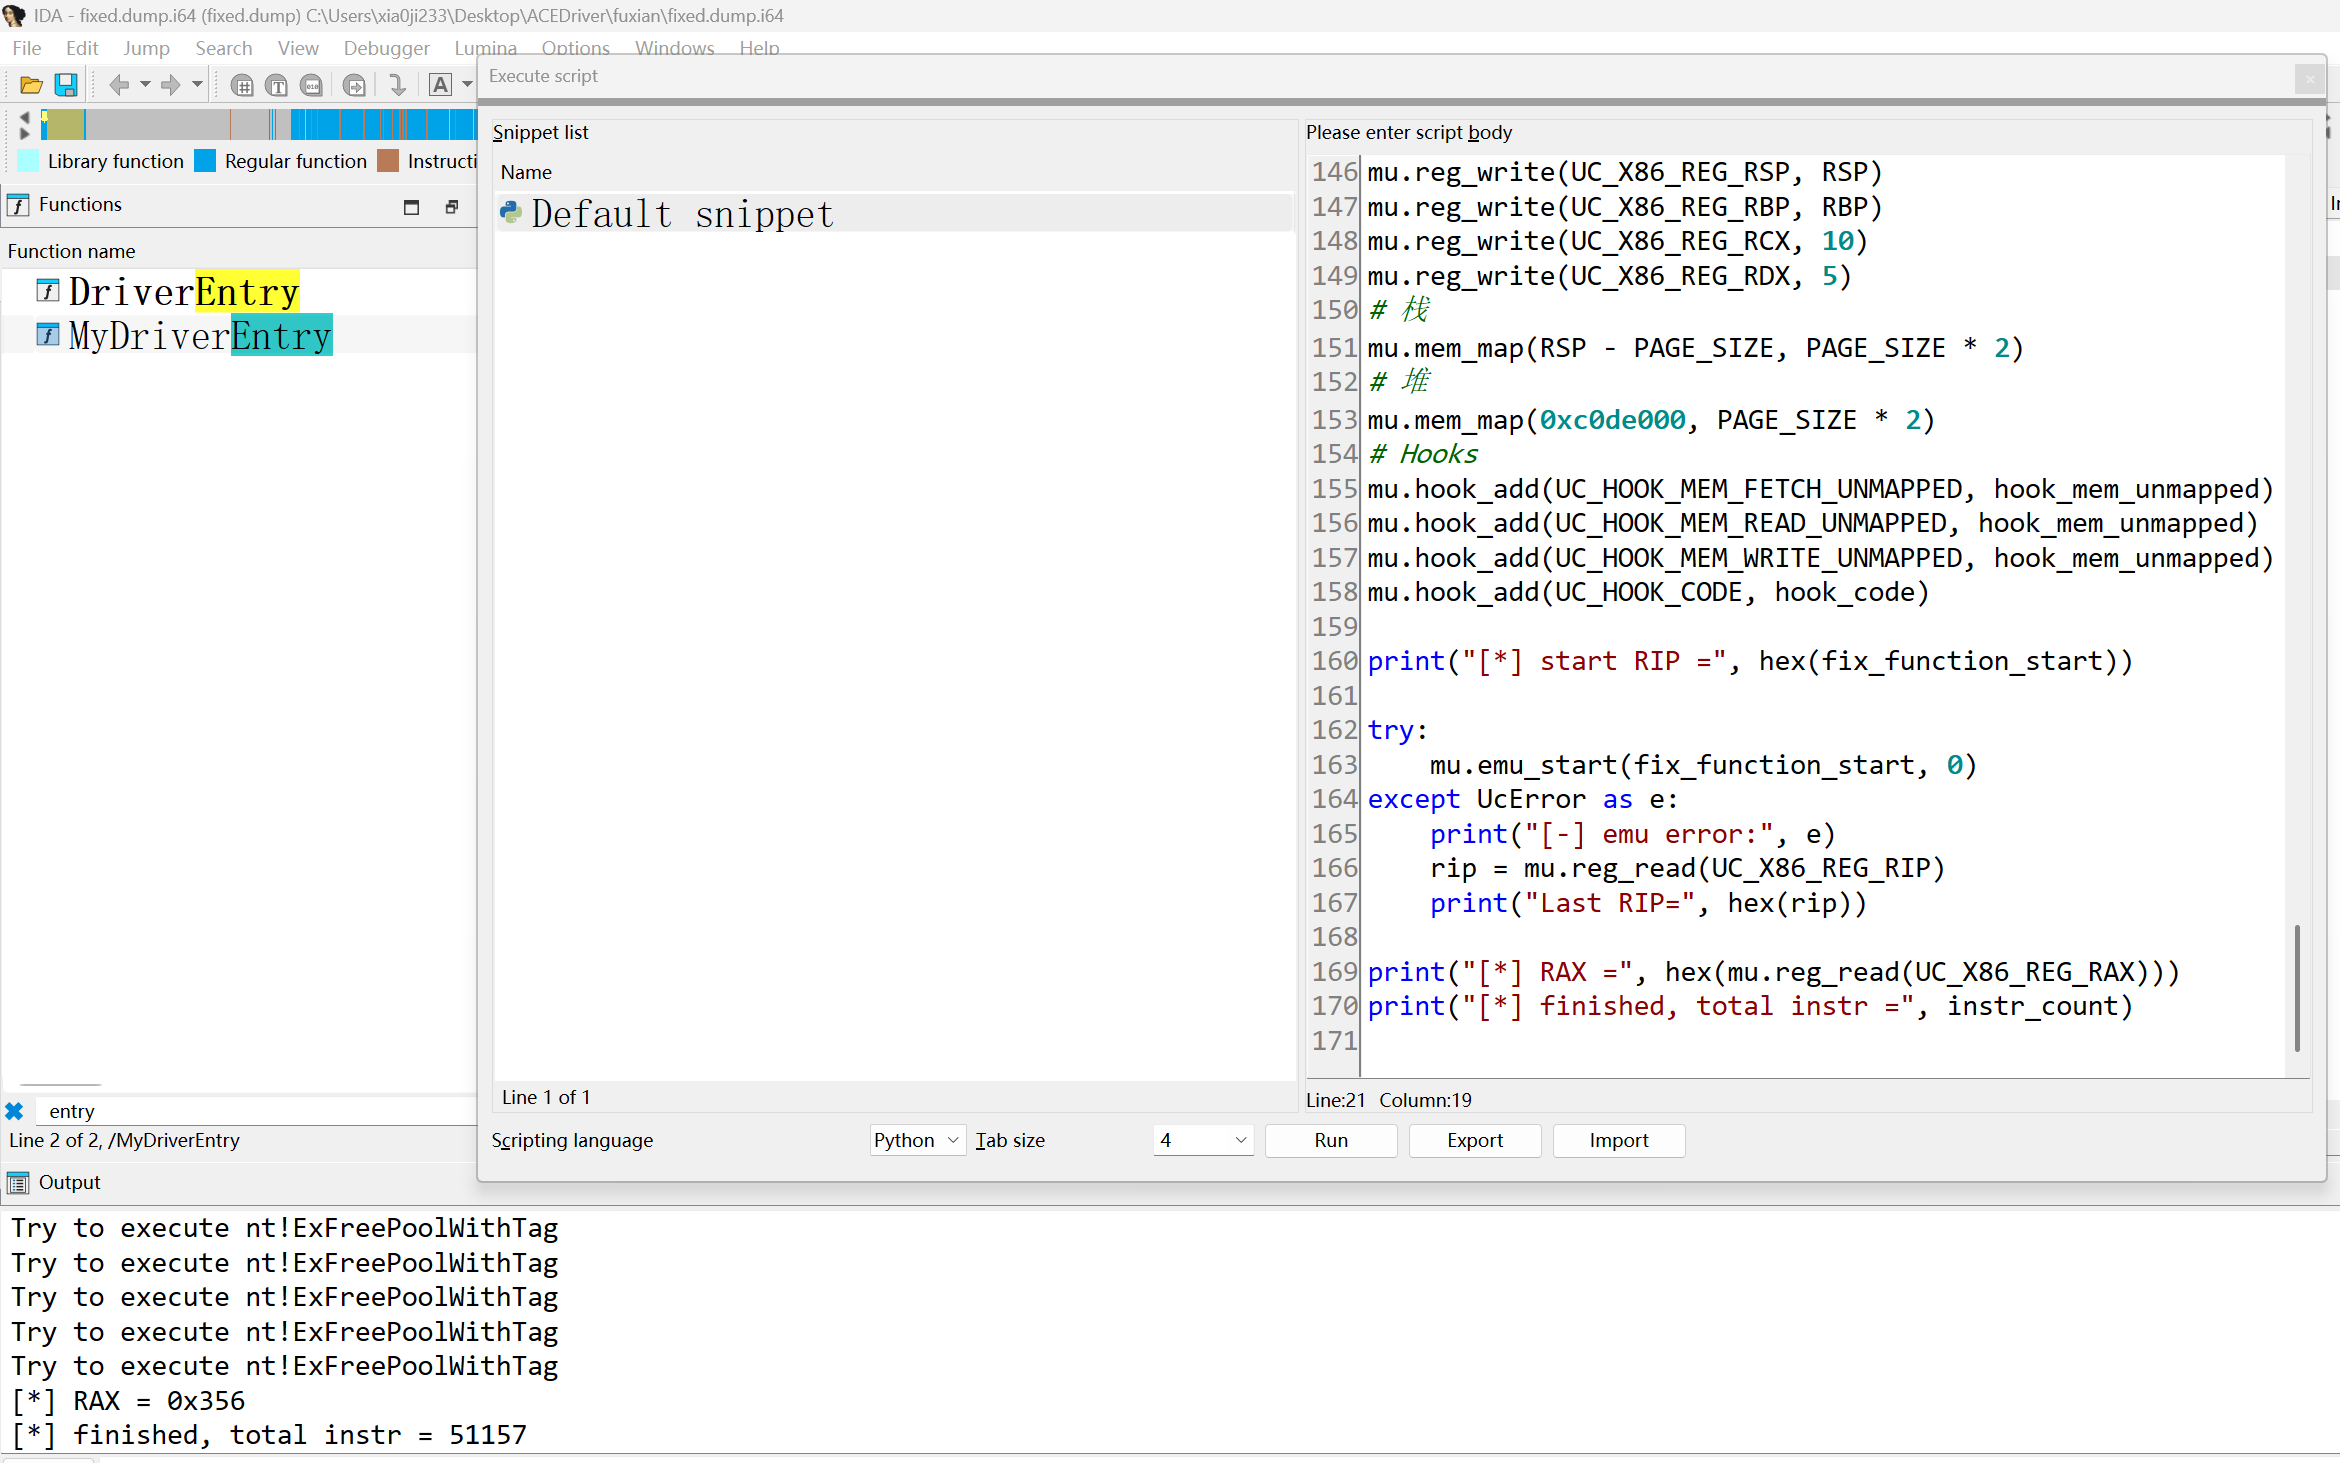2340x1463 pixels.
Task: Open the Debugger menu
Action: pos(386,48)
